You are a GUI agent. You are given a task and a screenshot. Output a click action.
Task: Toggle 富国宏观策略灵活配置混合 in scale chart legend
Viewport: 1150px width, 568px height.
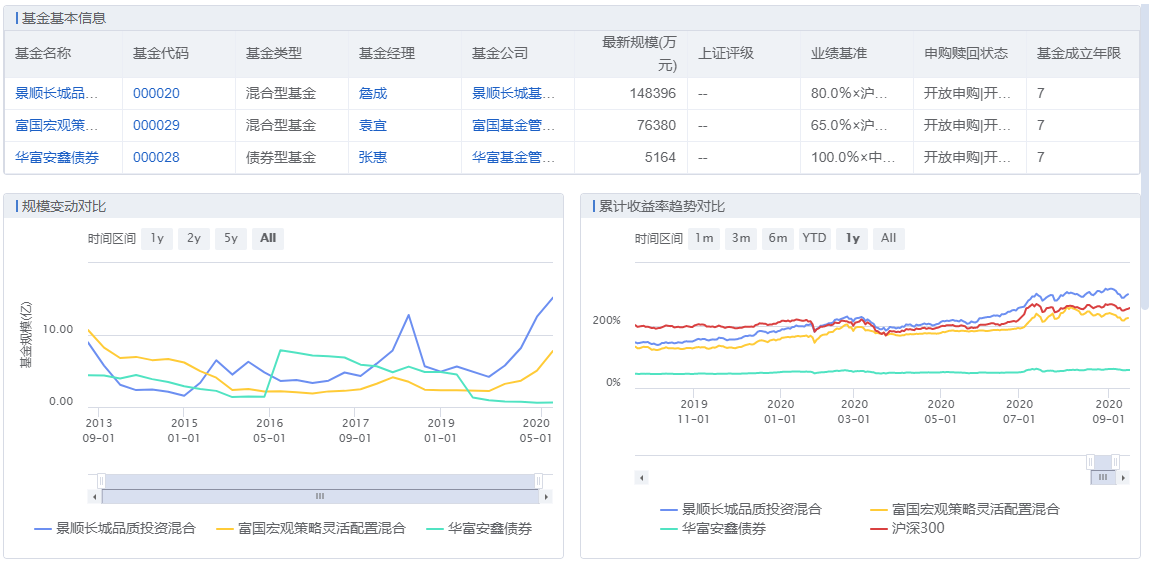[310, 528]
